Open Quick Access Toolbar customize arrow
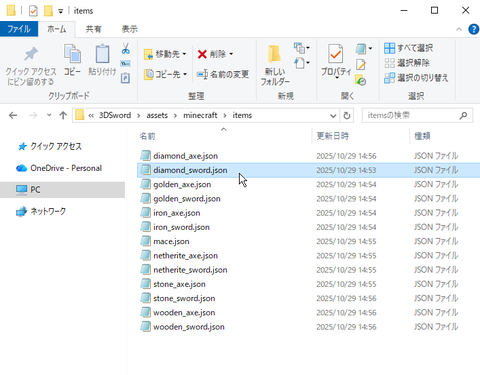Image resolution: width=480 pixels, height=375 pixels. 61,11
